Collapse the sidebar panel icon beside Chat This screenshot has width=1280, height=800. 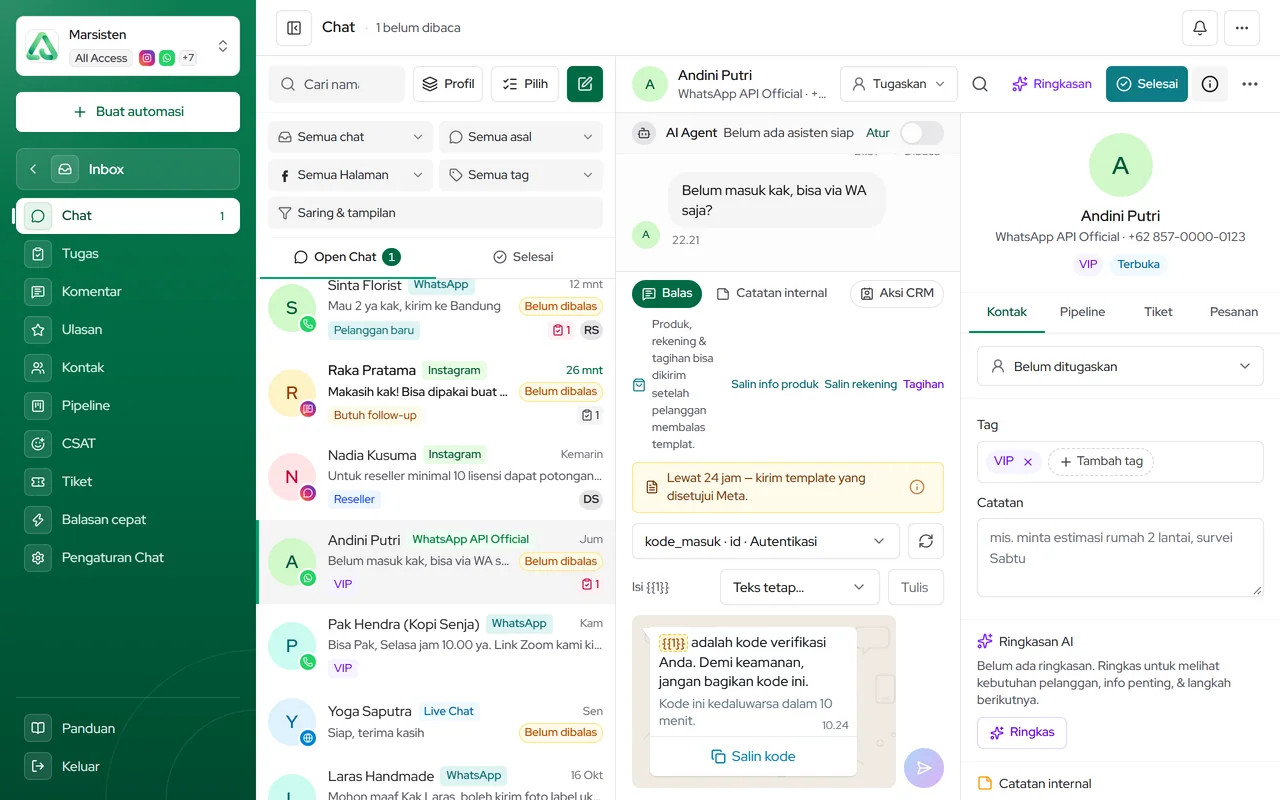coord(294,28)
